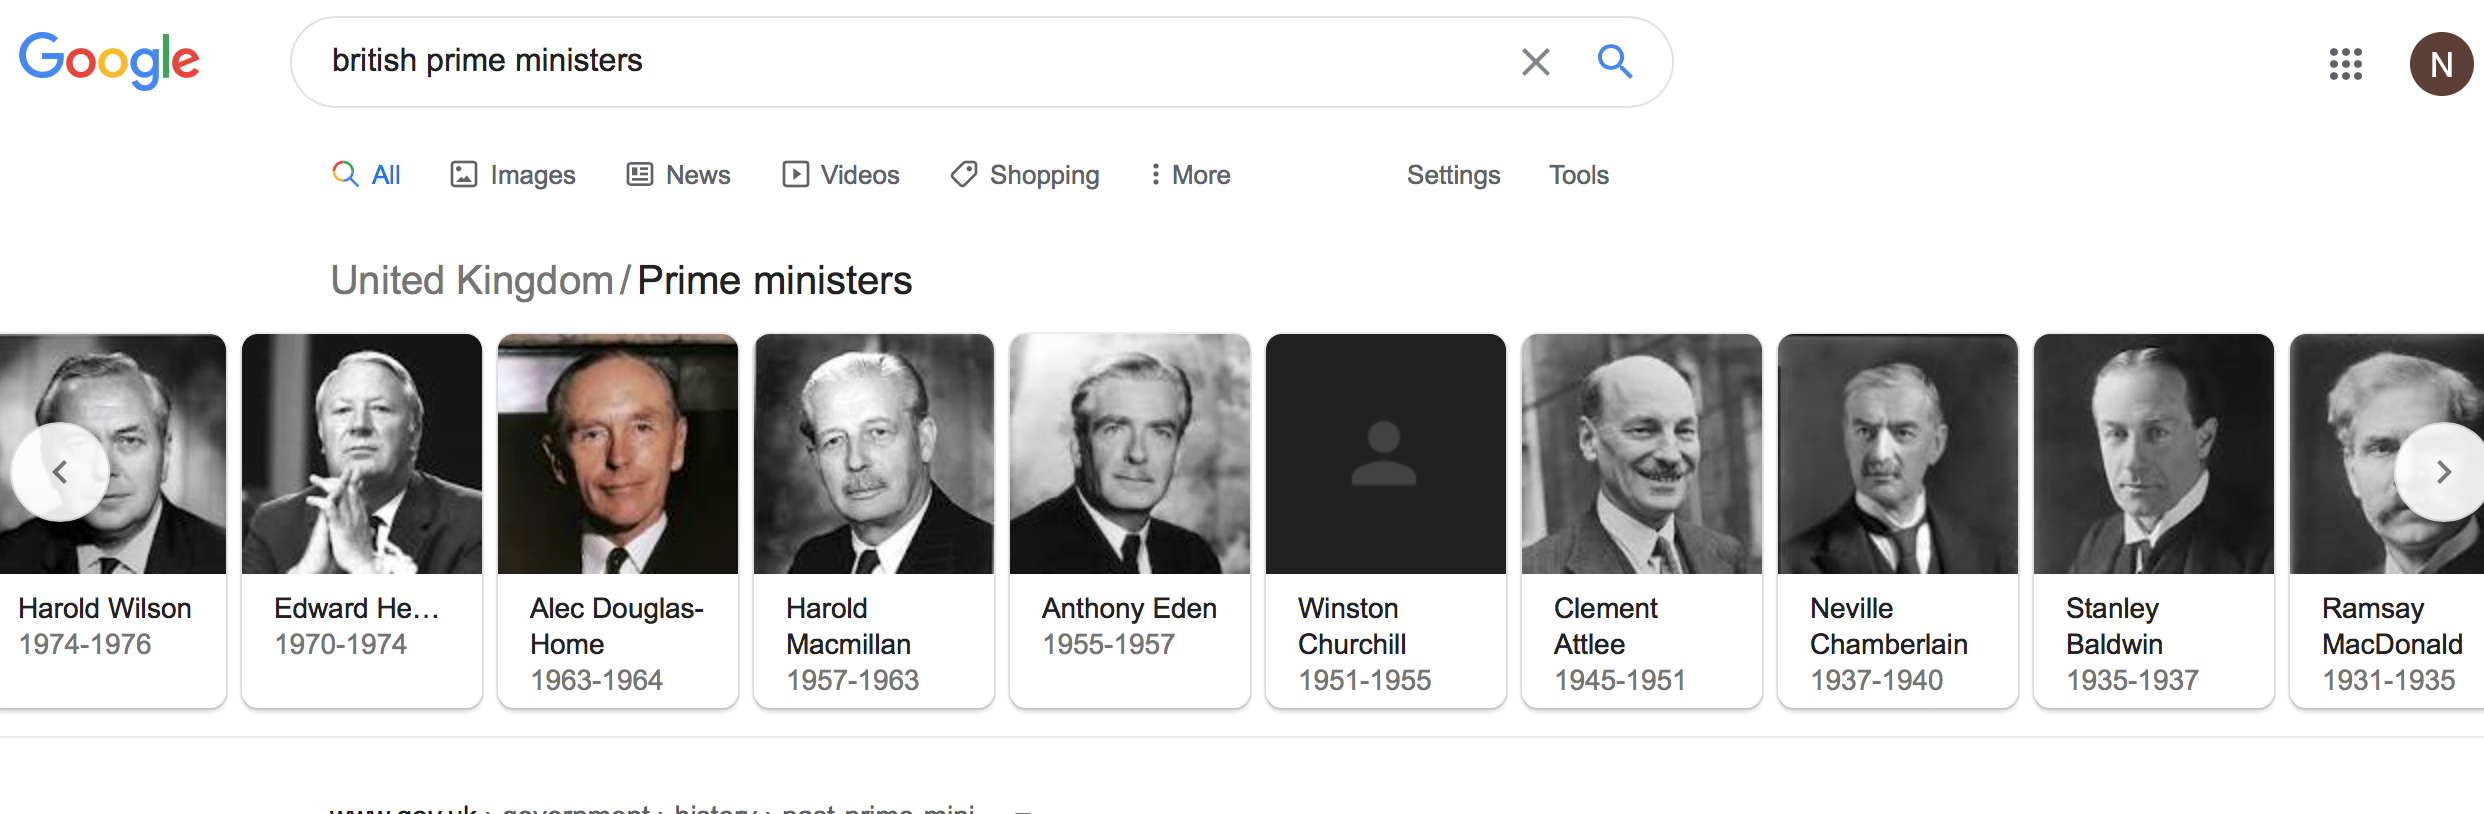2484x814 pixels.
Task: Click the blue search magnifier button
Action: (1614, 62)
